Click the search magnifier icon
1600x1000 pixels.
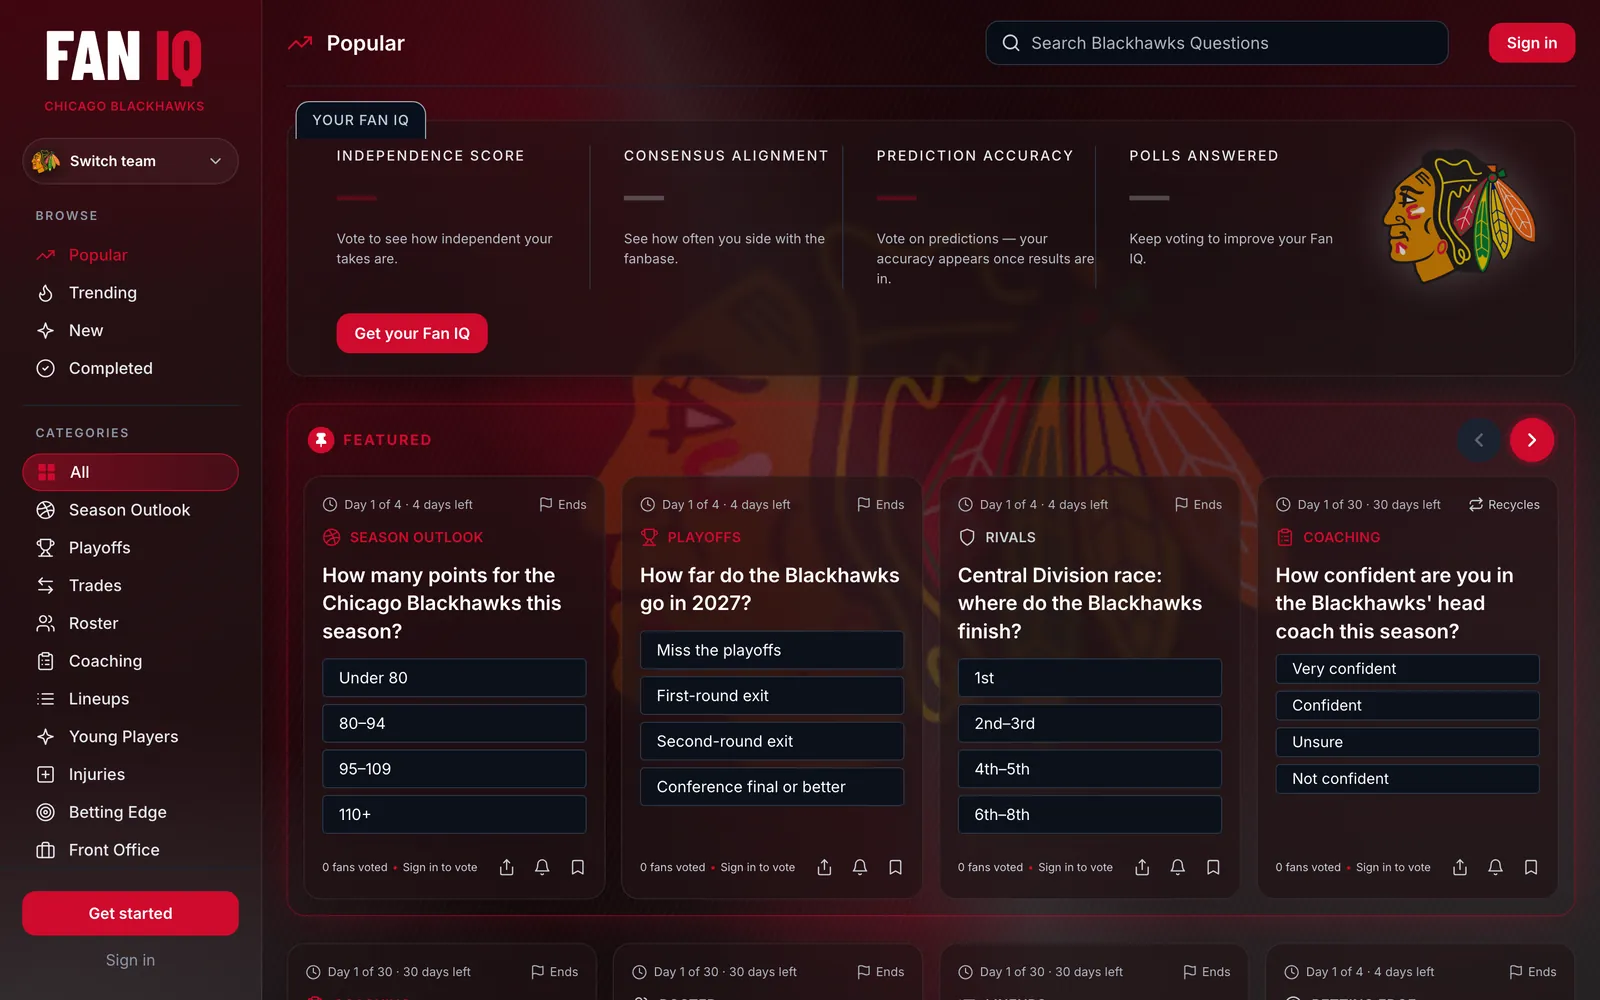(x=1011, y=43)
